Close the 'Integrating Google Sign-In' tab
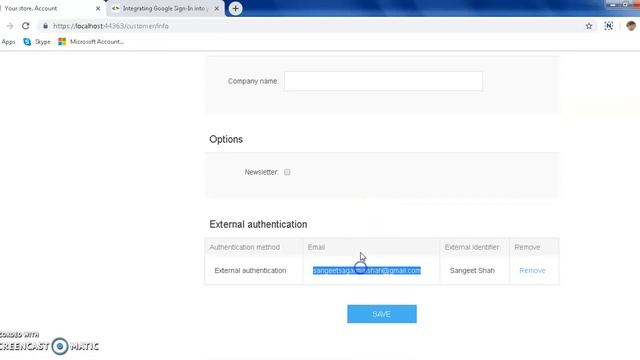Screen dimensions: 640x360 pyautogui.click(x=217, y=8)
